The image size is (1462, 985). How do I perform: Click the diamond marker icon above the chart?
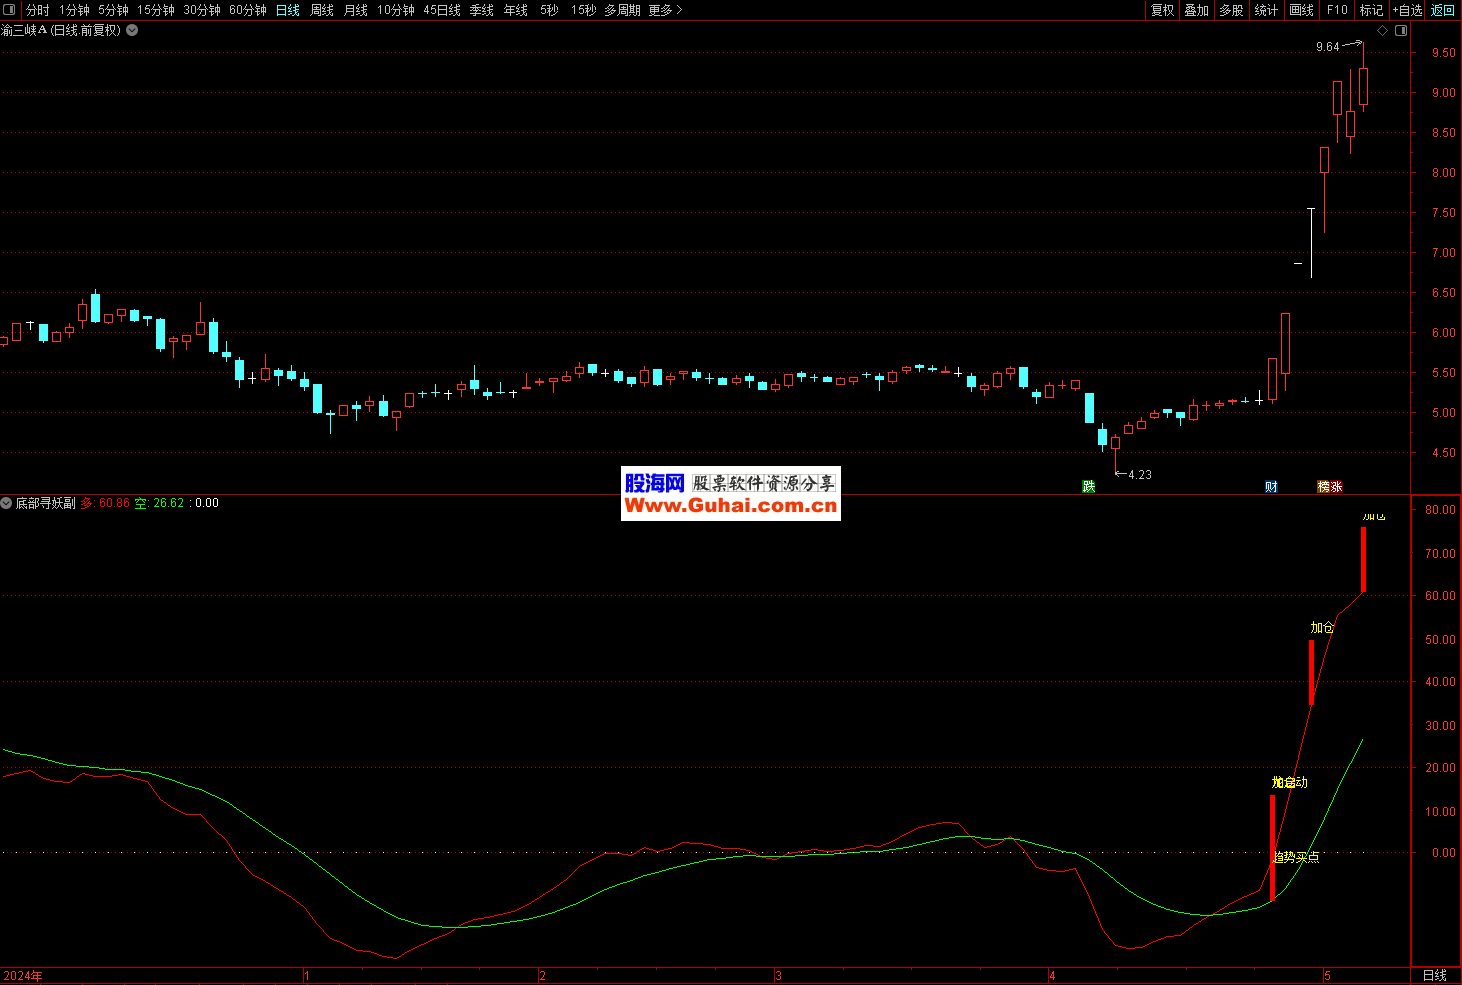point(1383,31)
